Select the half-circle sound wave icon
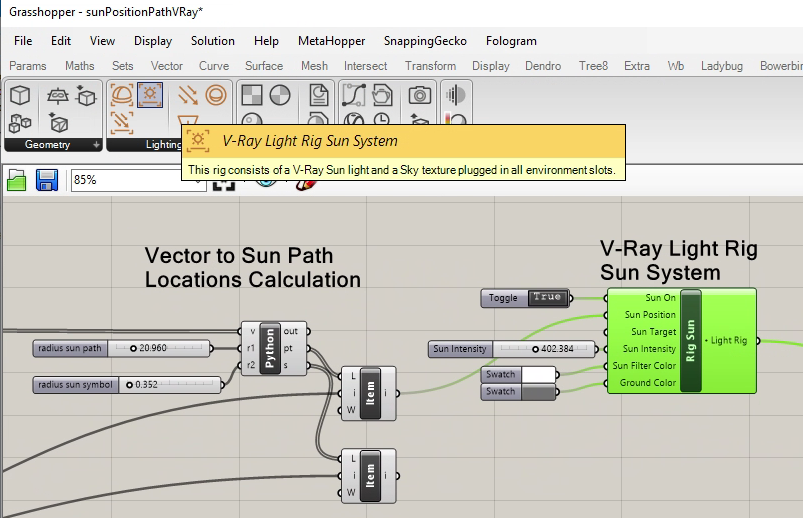 tap(455, 95)
